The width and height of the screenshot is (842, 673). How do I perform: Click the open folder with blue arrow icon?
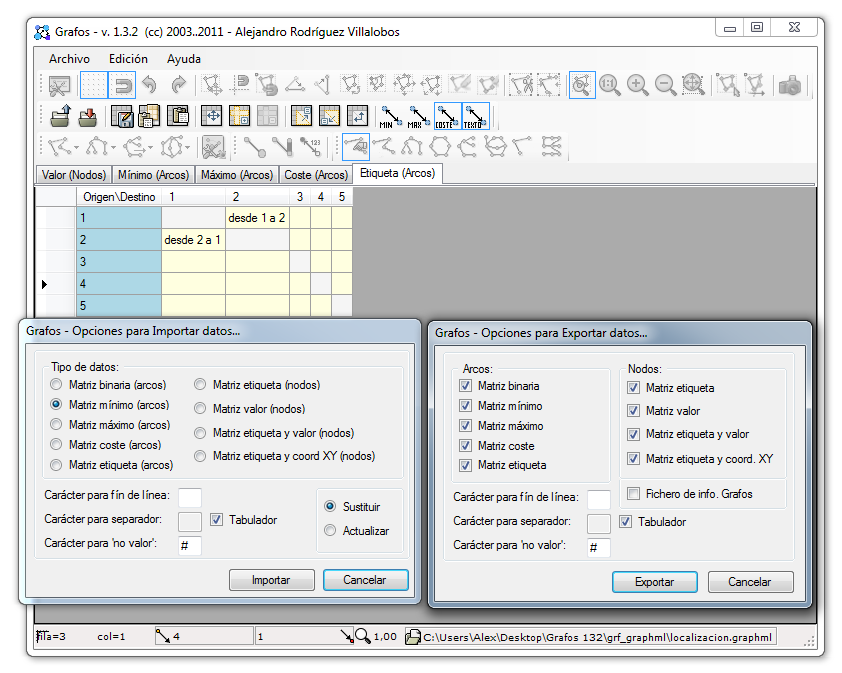(59, 117)
